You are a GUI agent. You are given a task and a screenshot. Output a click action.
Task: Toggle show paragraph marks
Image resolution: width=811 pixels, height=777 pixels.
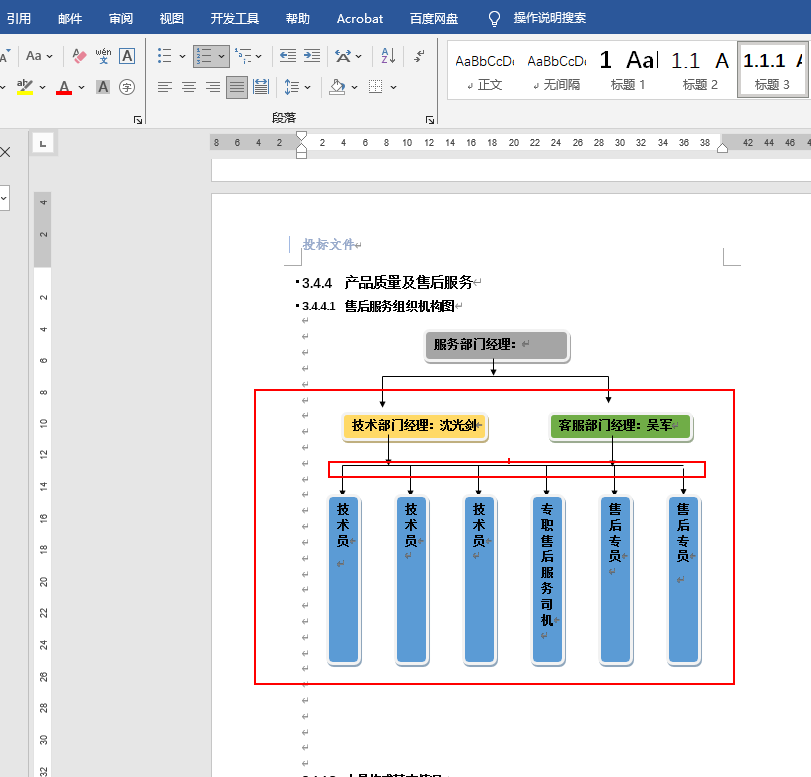coord(419,56)
